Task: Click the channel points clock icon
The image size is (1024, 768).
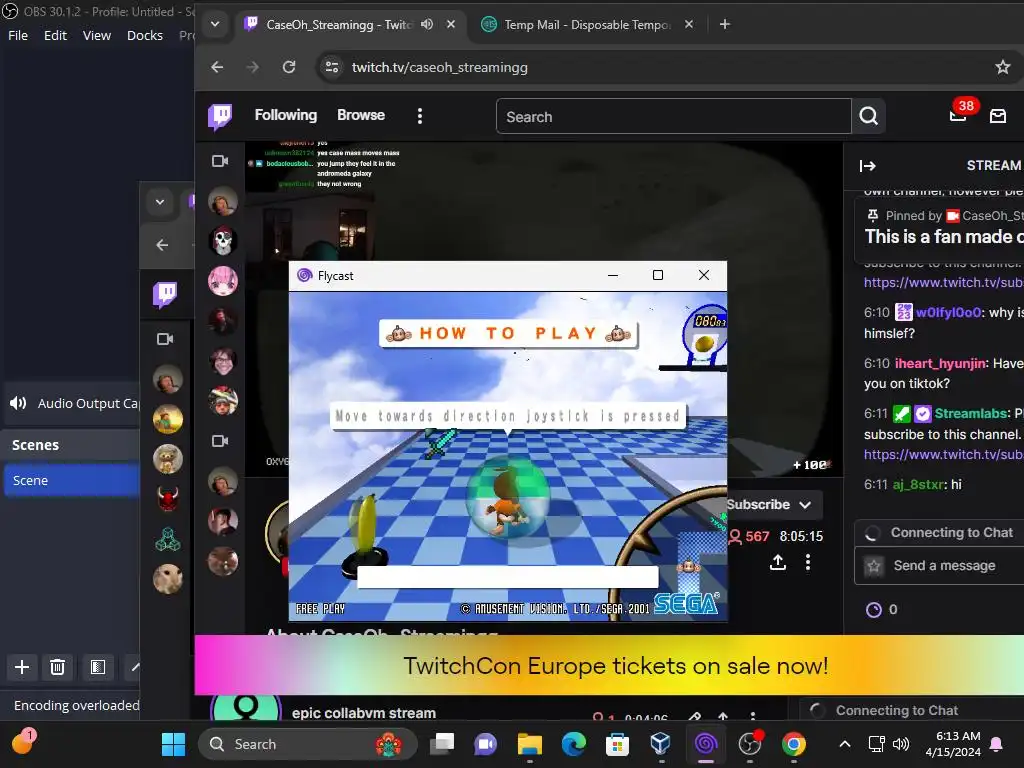Action: tap(873, 609)
